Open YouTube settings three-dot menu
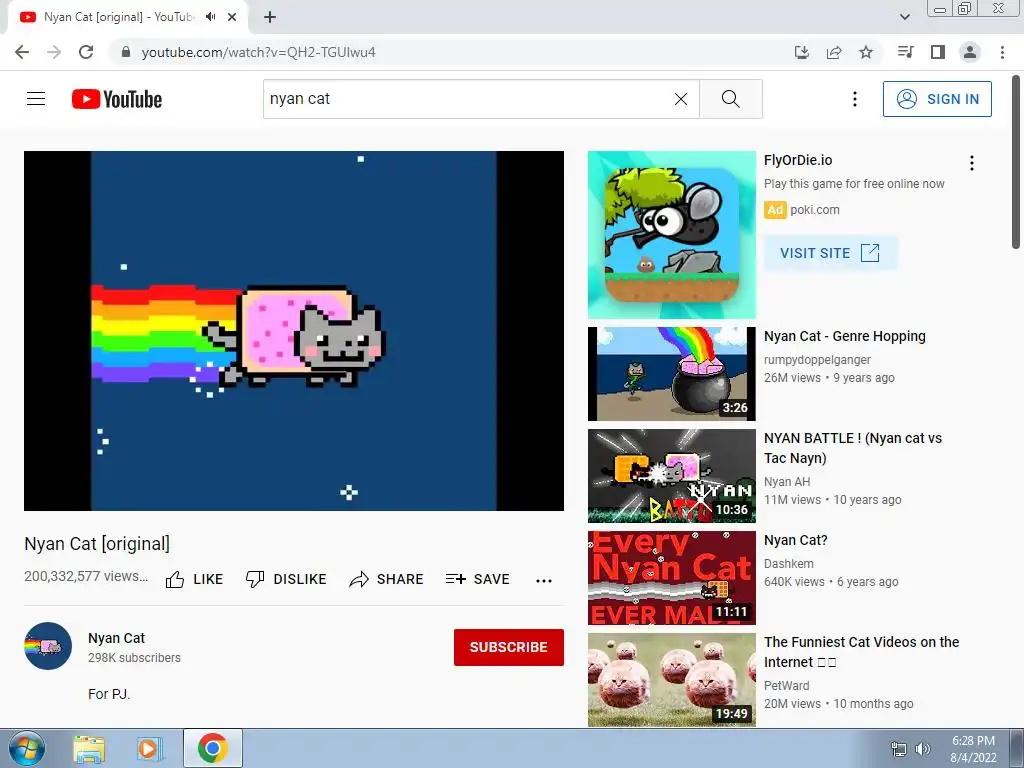 coord(854,99)
